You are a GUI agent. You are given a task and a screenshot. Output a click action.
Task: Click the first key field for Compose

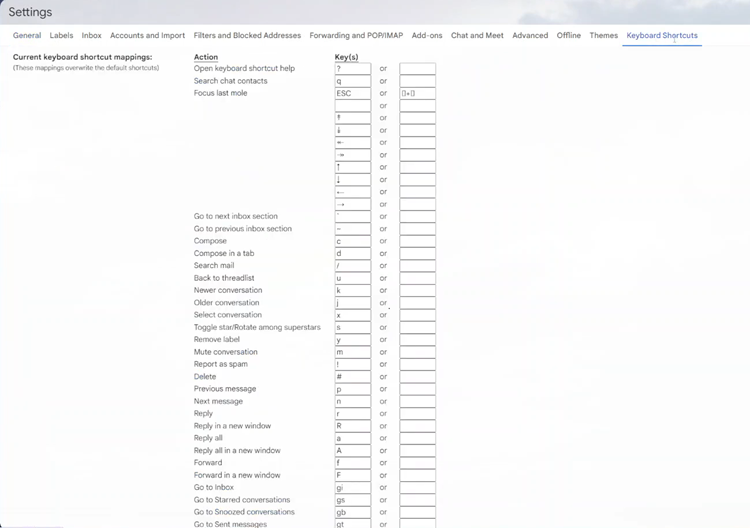point(352,241)
